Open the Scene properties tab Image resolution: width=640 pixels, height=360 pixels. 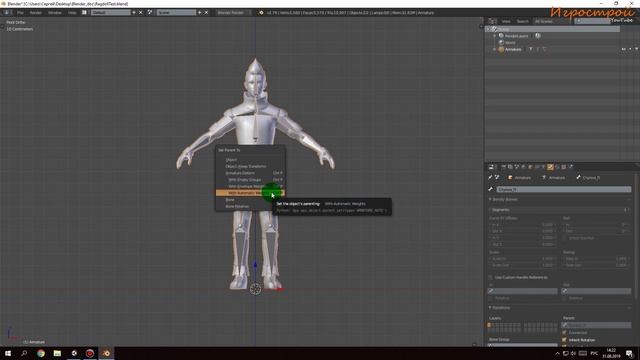517,167
